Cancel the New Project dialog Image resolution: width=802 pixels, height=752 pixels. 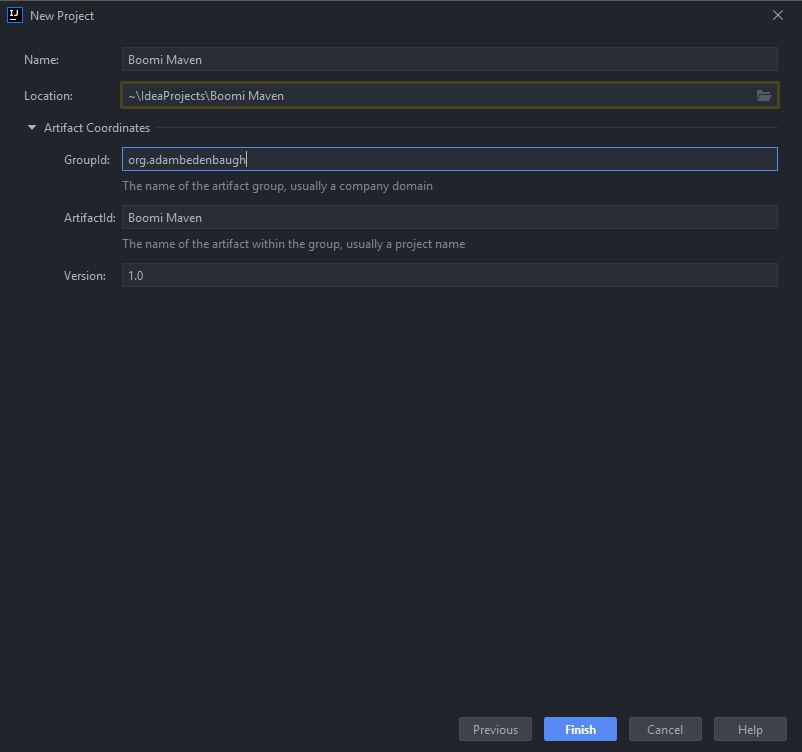pyautogui.click(x=665, y=729)
